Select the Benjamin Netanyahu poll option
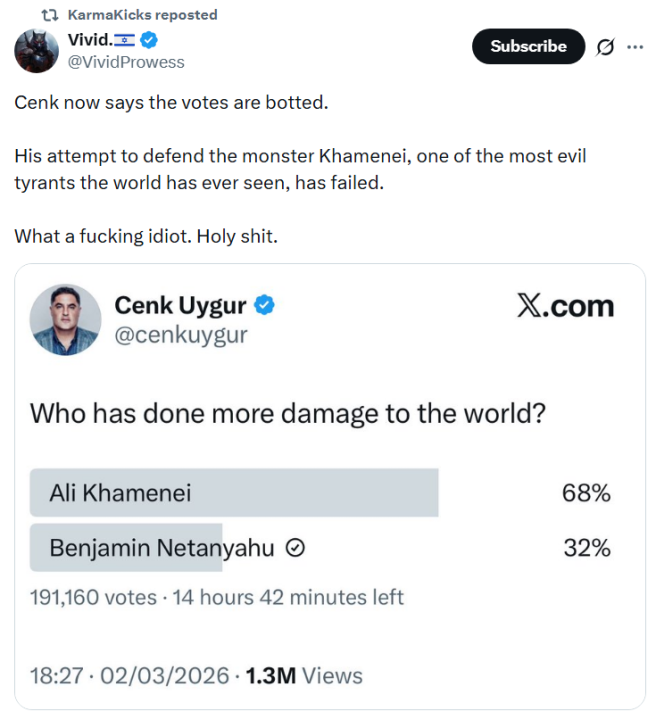Viewport: 656px width, 720px height. tap(161, 548)
